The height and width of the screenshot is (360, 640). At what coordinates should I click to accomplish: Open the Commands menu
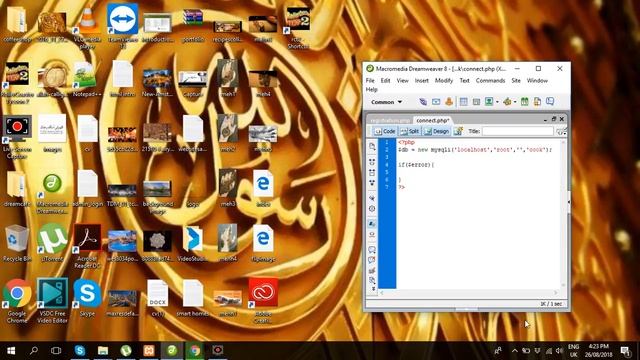coord(490,80)
